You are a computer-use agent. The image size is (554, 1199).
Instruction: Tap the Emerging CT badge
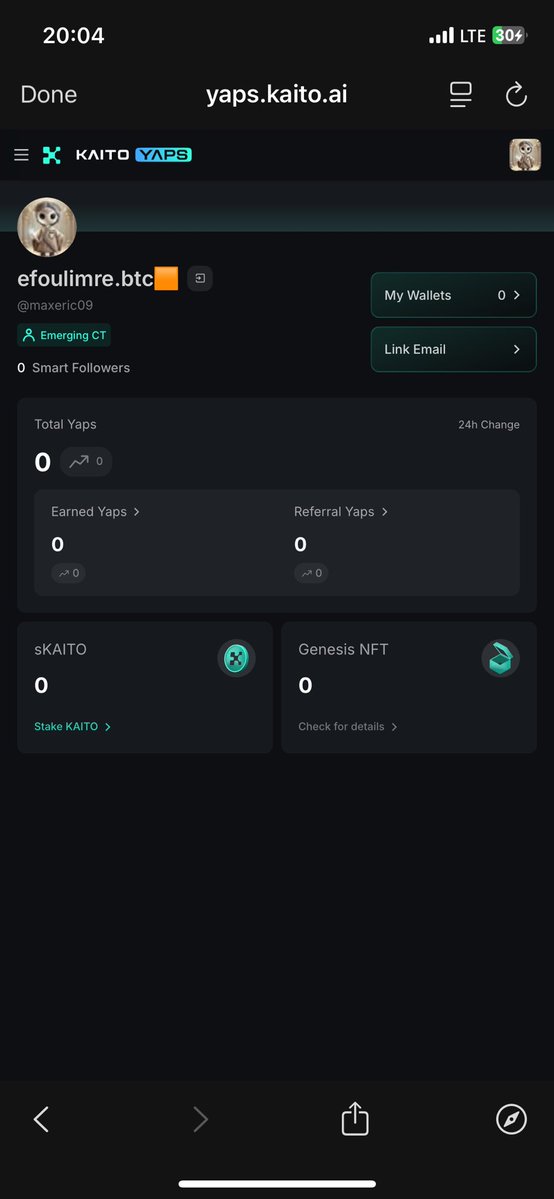pyautogui.click(x=64, y=335)
